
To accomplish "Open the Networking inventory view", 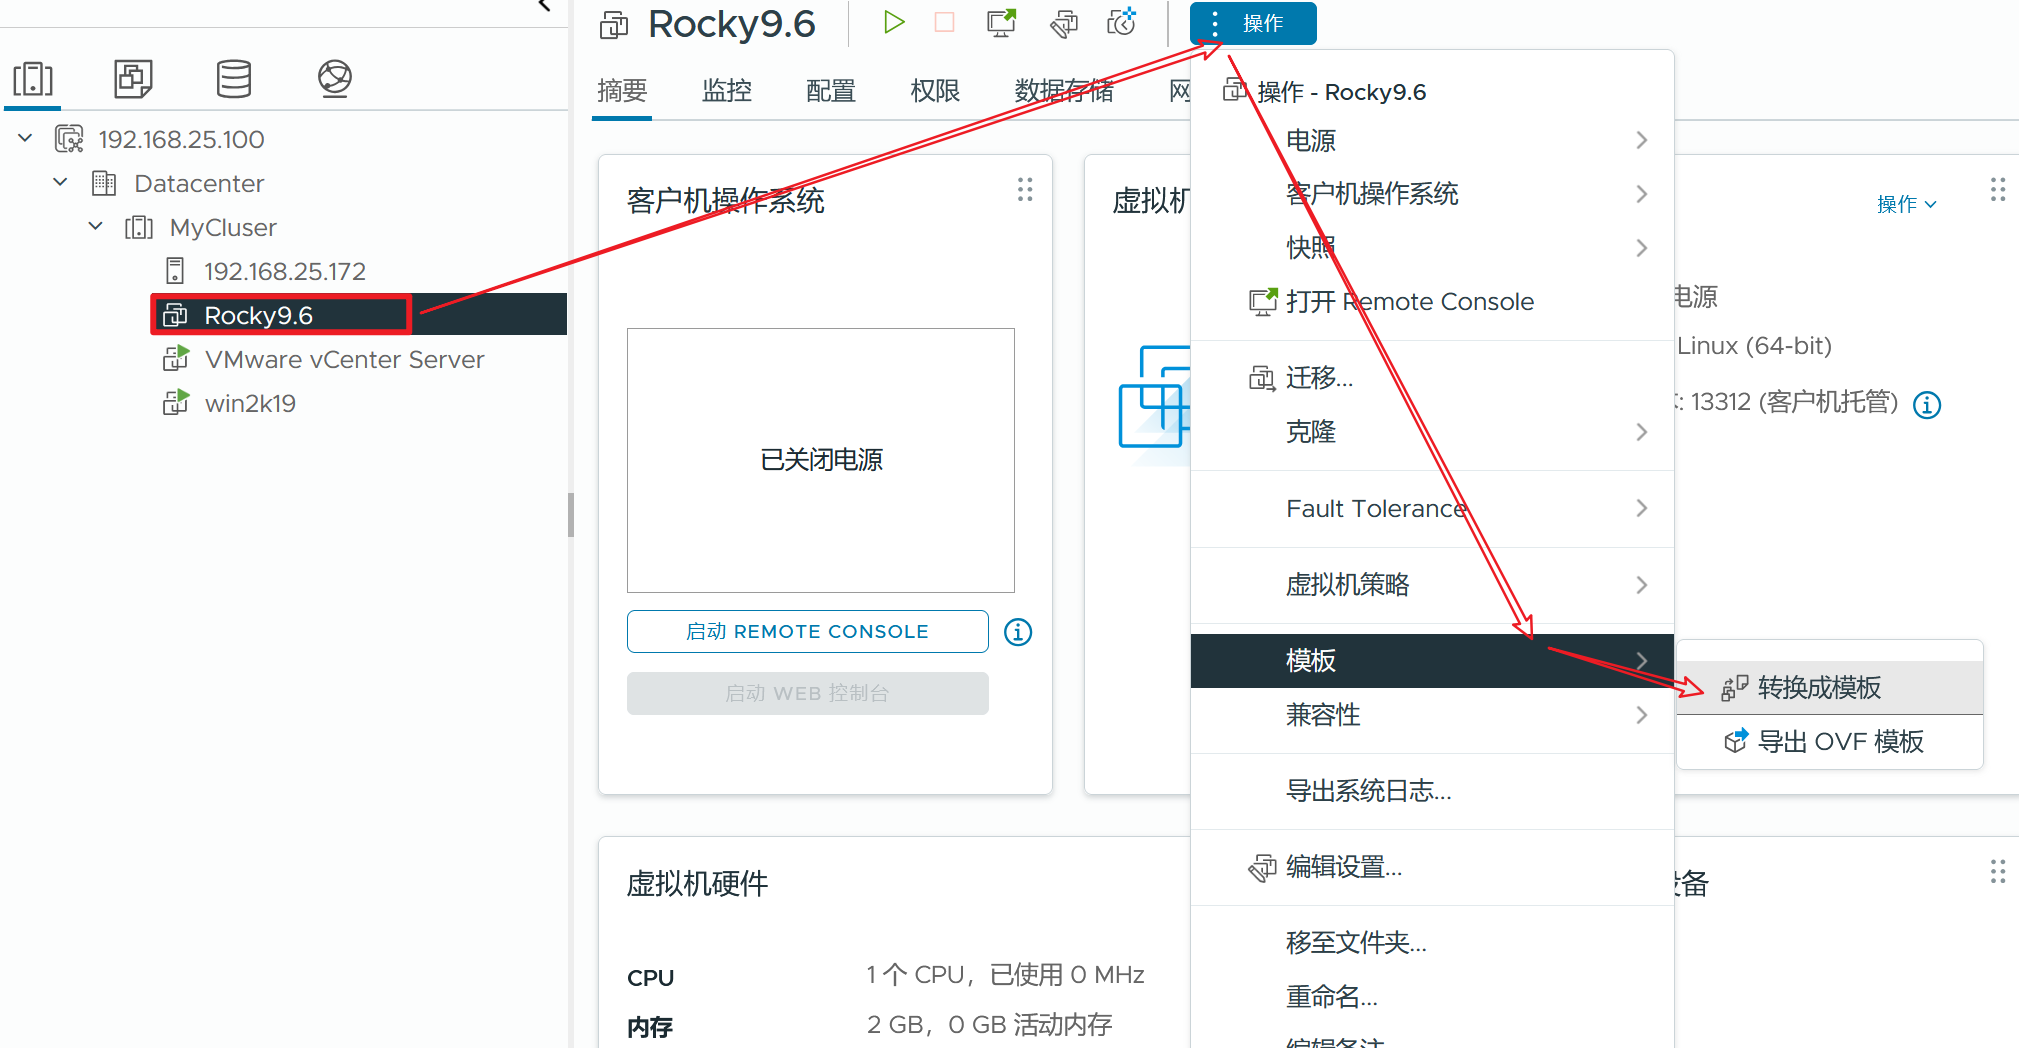I will (x=334, y=79).
